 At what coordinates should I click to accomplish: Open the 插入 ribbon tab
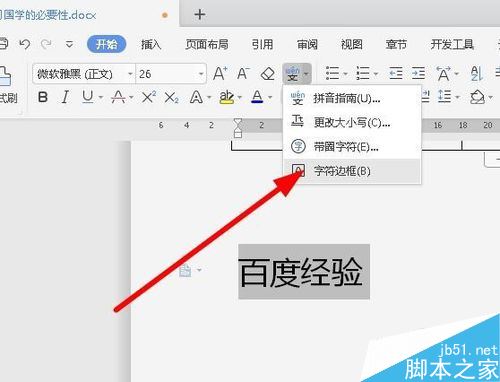click(x=151, y=44)
